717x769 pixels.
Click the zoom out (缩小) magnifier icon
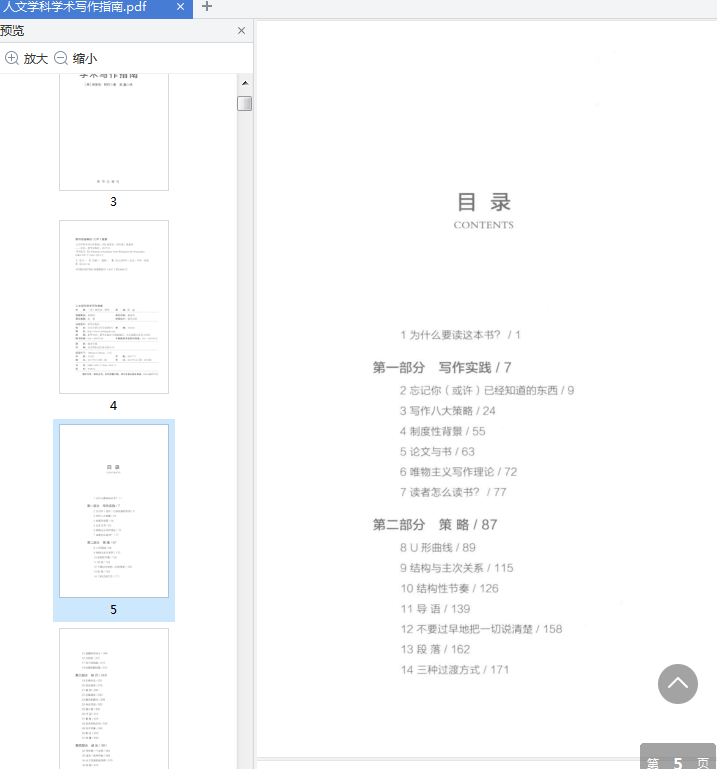click(x=61, y=58)
